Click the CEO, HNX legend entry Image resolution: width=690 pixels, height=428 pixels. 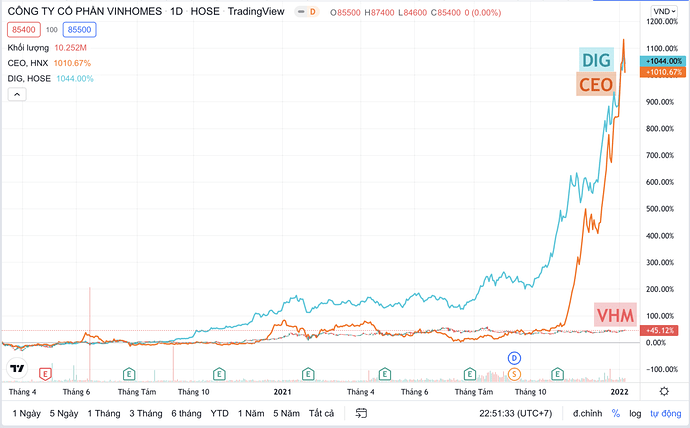click(28, 63)
